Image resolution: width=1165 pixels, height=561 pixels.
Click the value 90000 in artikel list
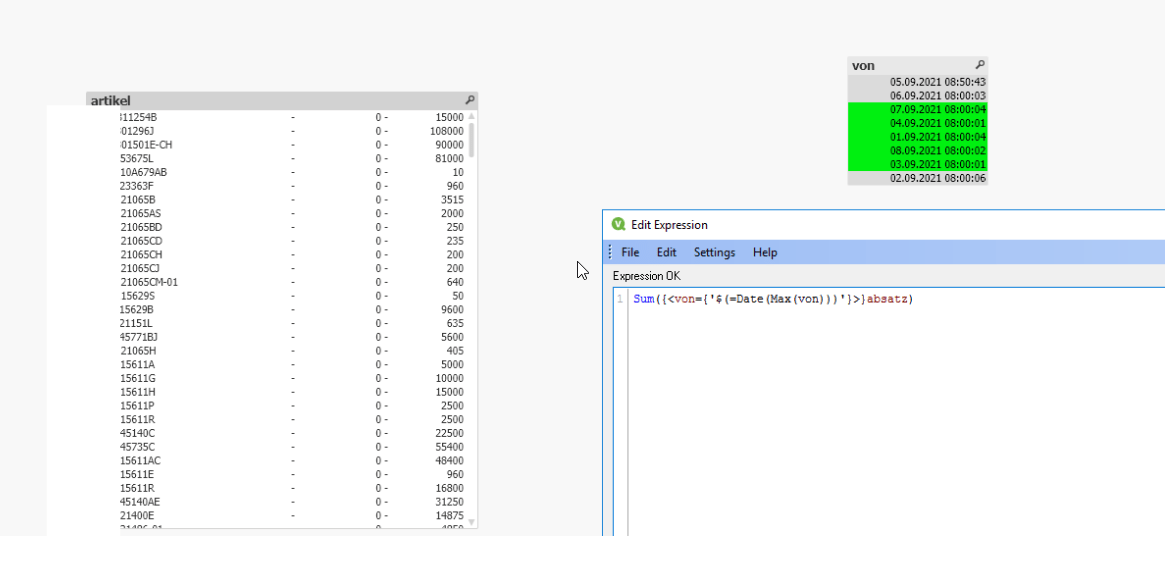click(449, 145)
